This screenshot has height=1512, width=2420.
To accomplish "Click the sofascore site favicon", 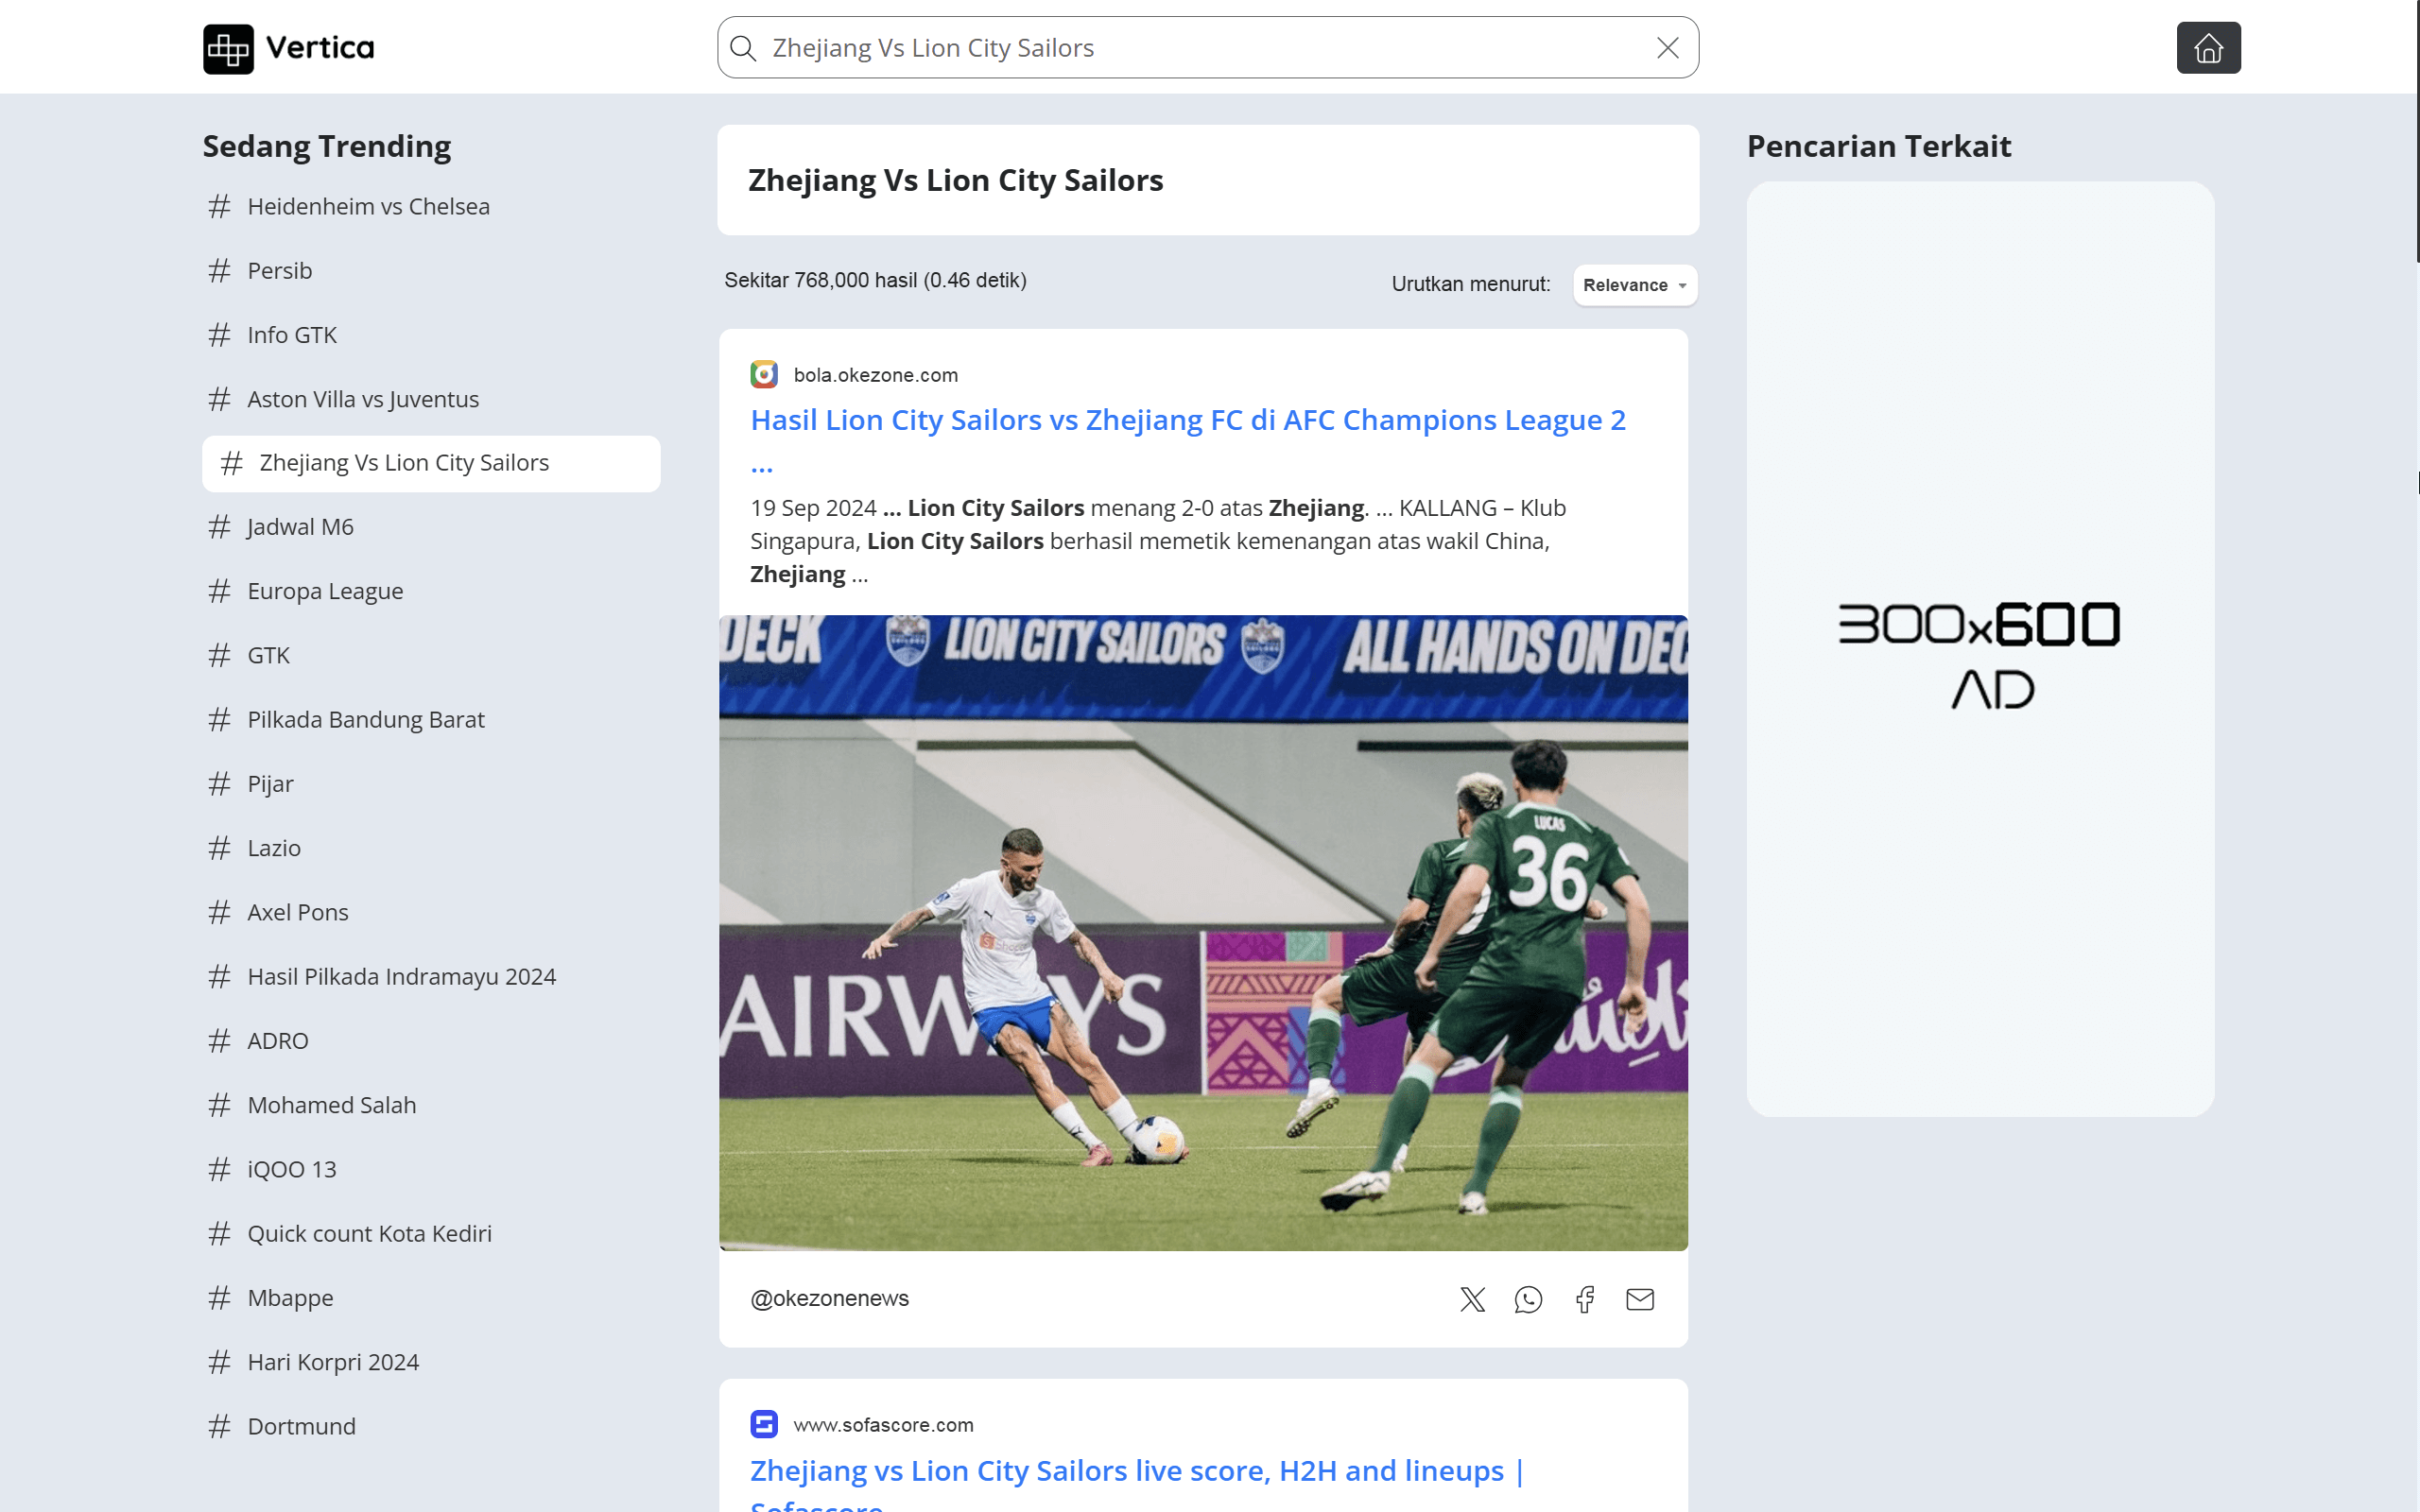I will [x=764, y=1424].
